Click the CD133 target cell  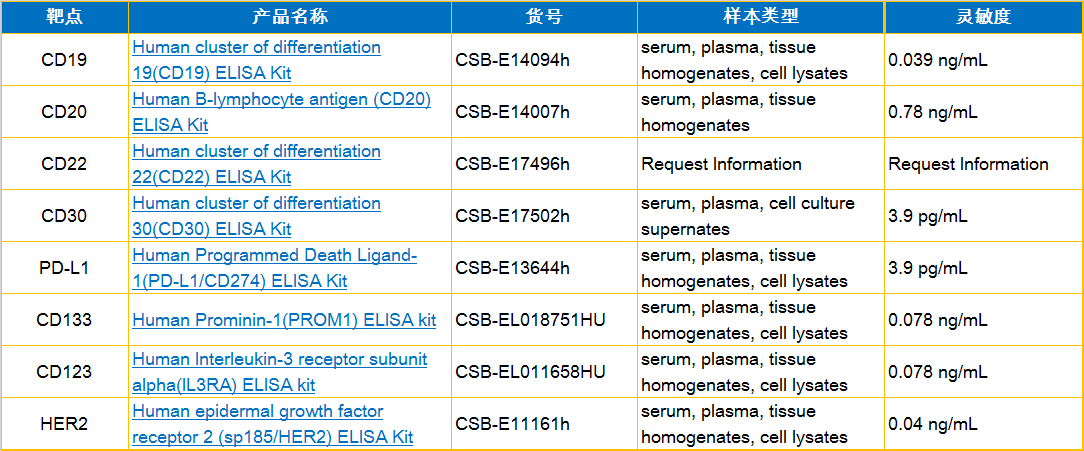[65, 320]
